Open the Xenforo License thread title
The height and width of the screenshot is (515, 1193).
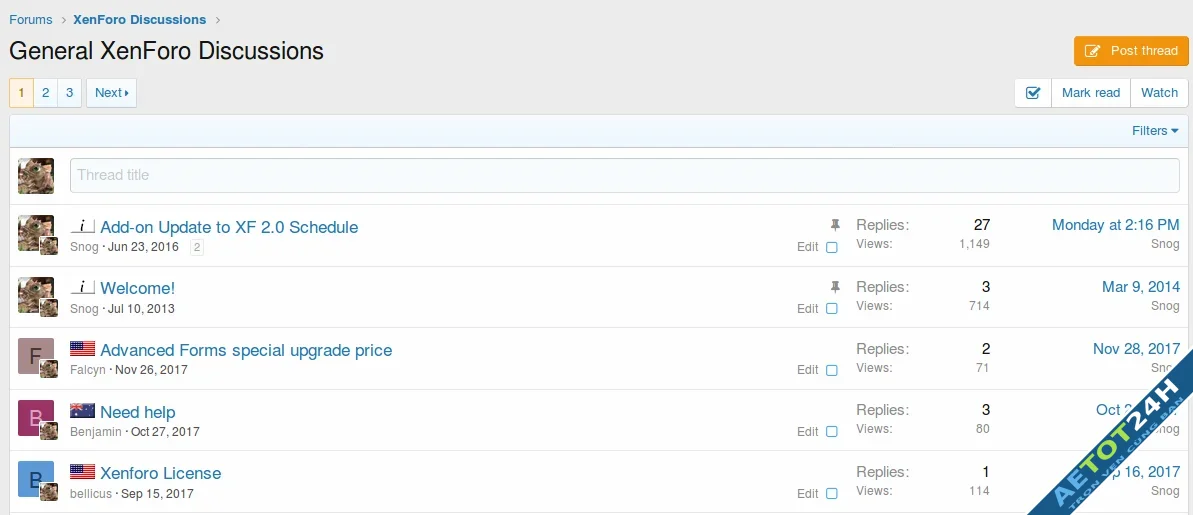click(160, 473)
